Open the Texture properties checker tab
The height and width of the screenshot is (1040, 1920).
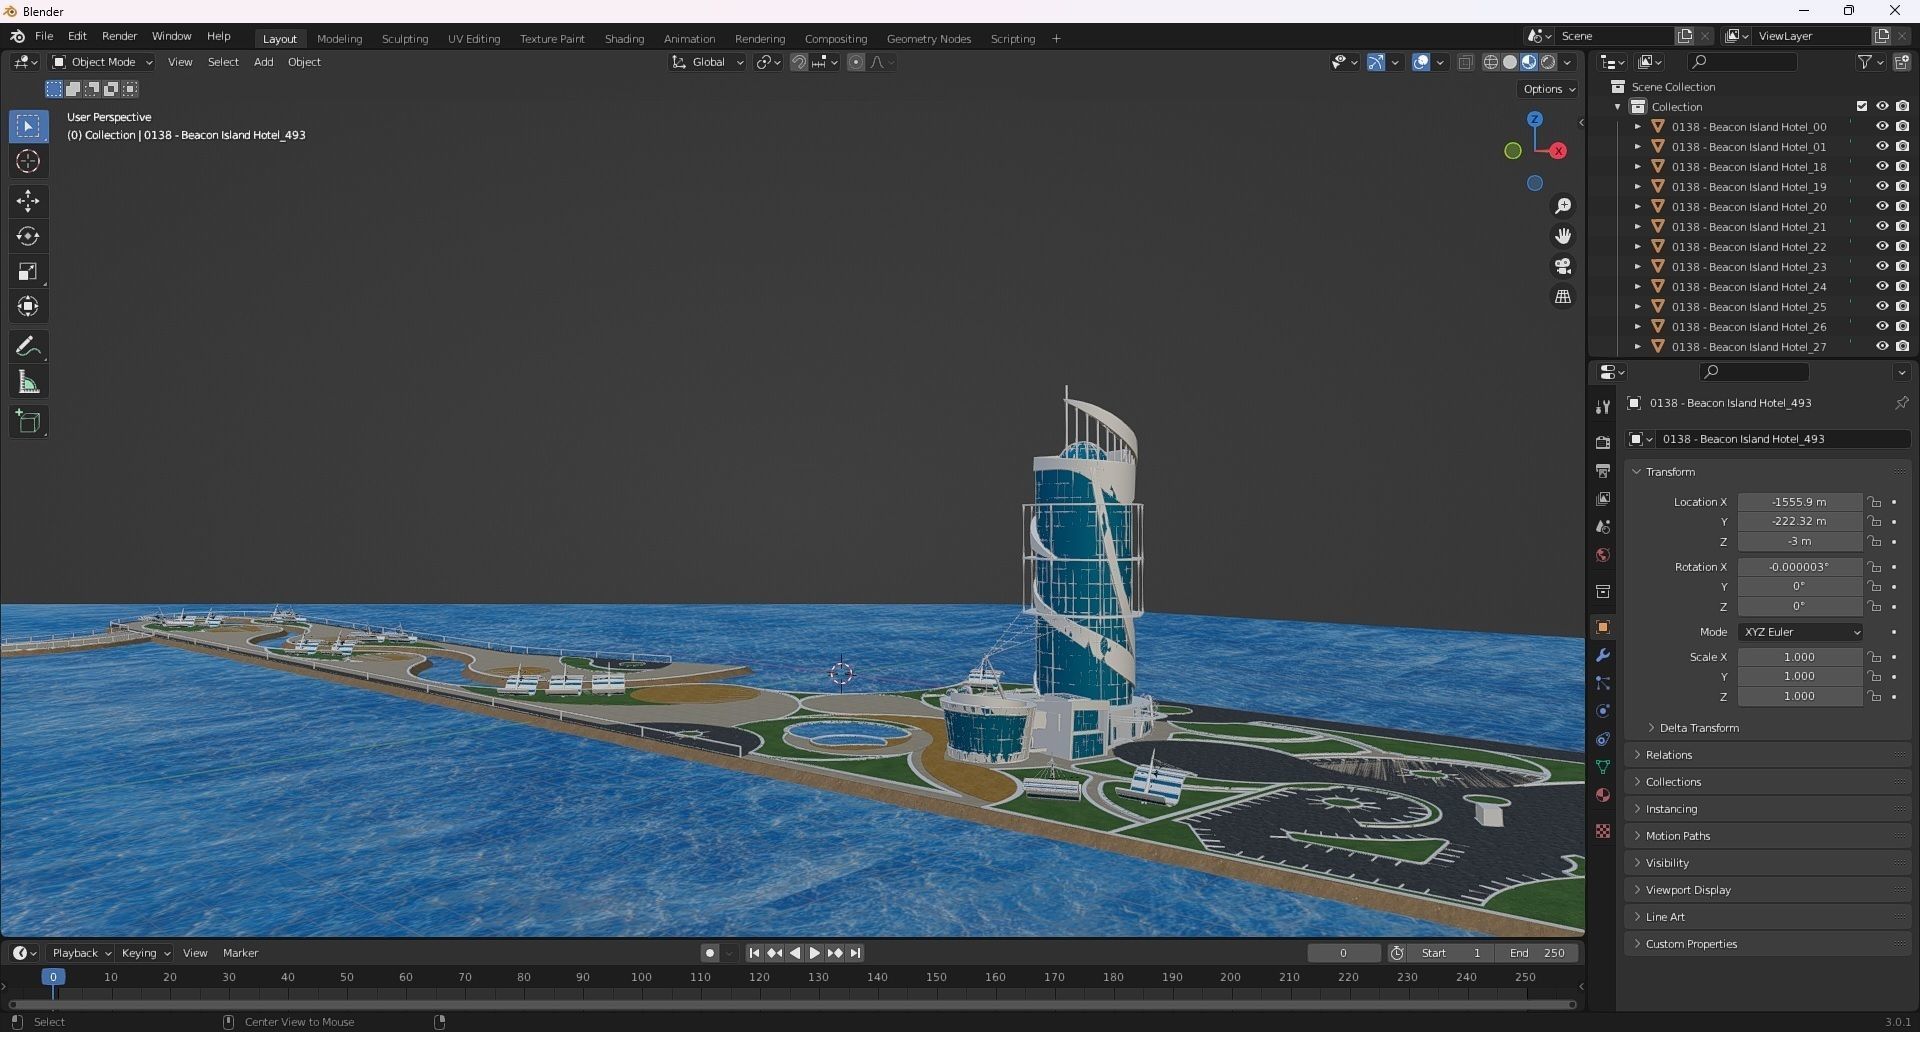pos(1603,831)
